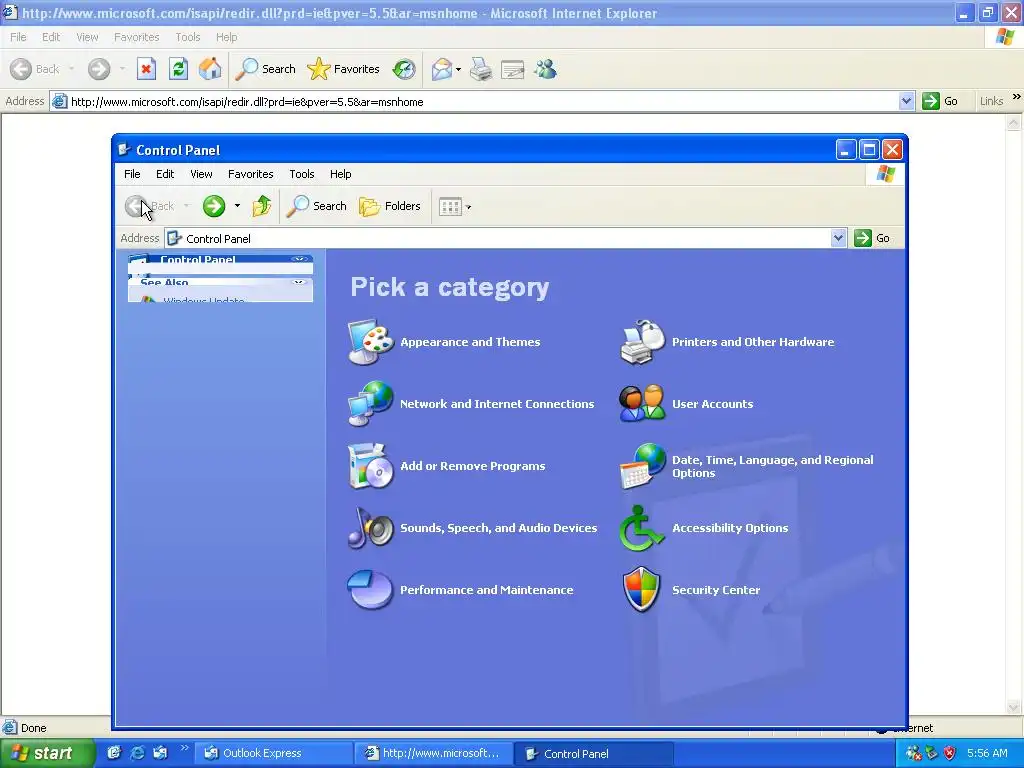Click the Windows start button
Screen dimensions: 1024x768
(x=46, y=753)
